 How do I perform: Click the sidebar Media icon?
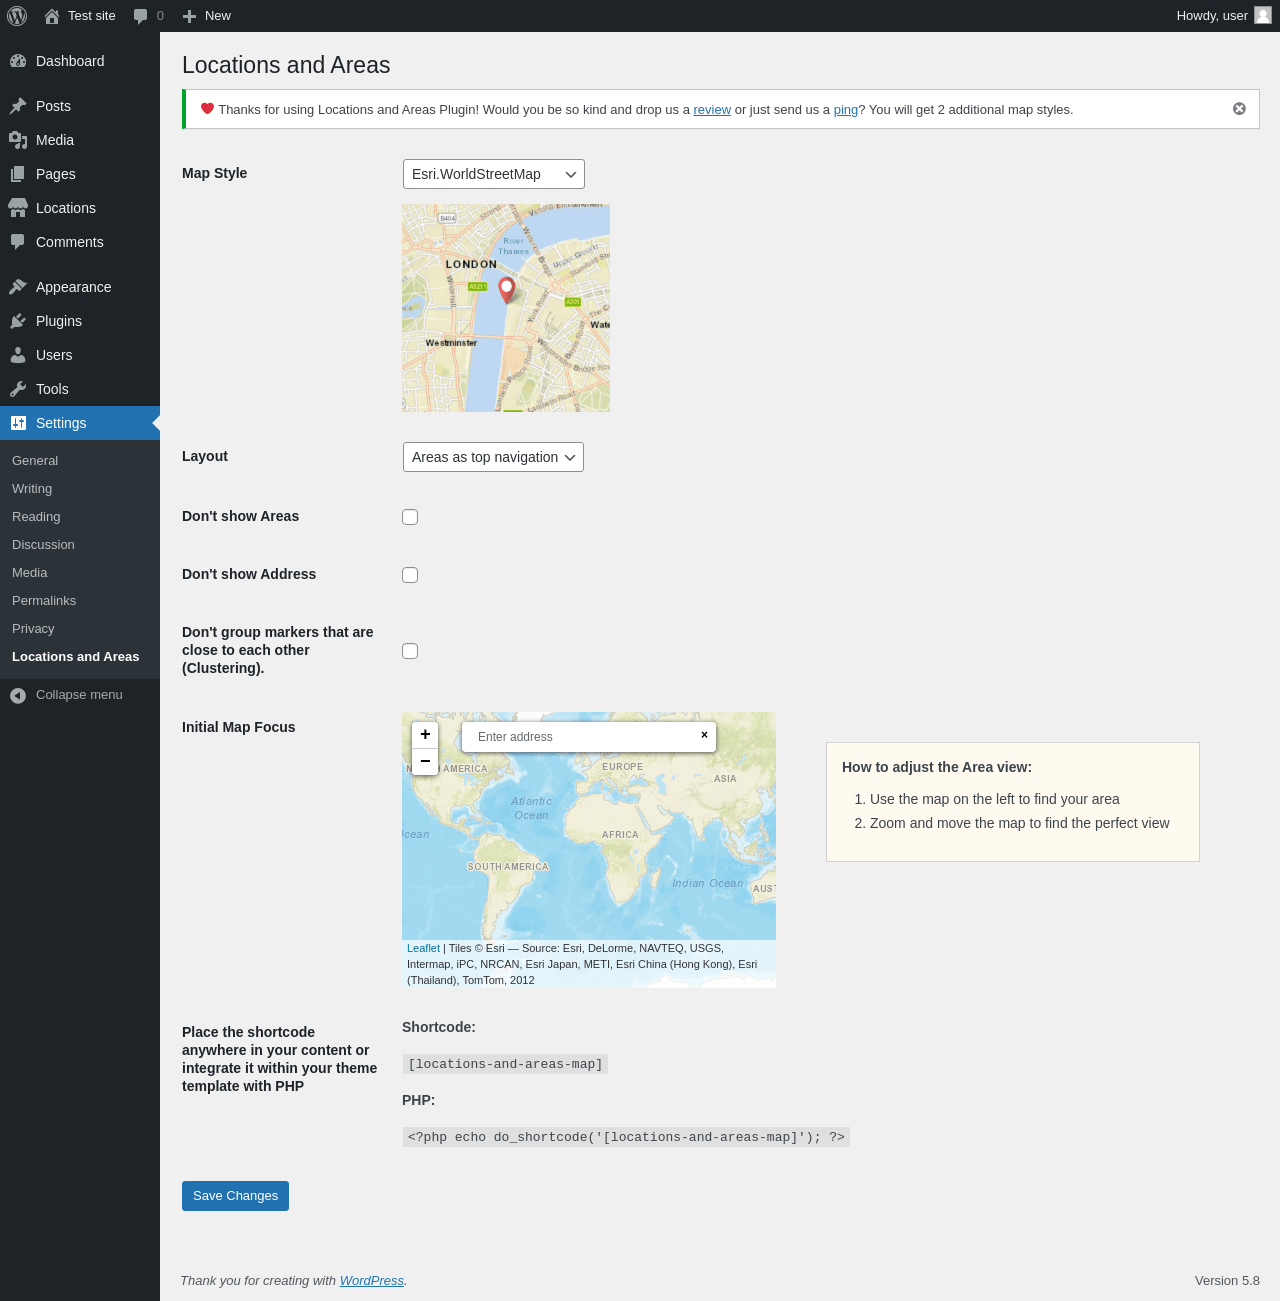(x=18, y=140)
